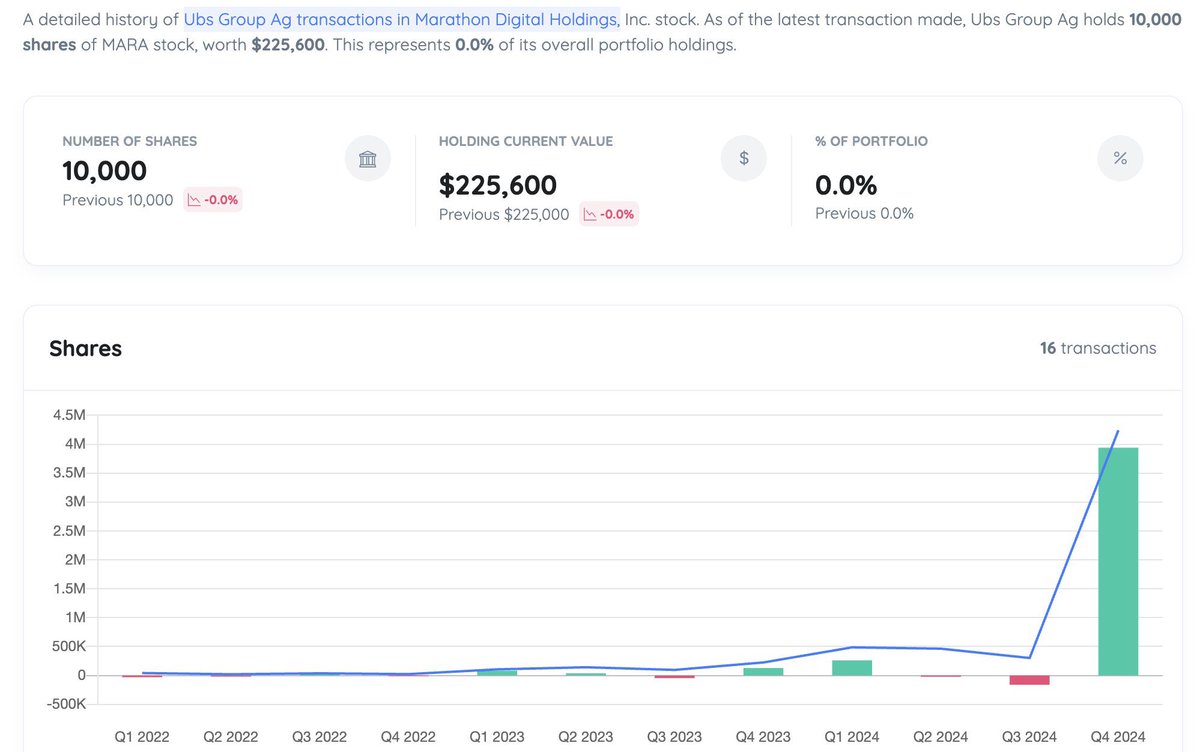Click the Q2 2023 axis label
The width and height of the screenshot is (1200, 752).
585,737
